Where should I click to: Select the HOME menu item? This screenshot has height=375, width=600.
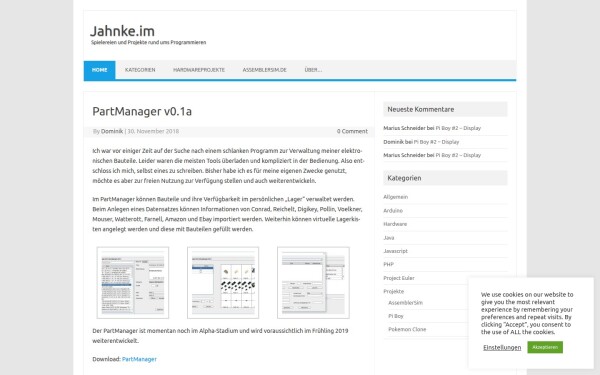(99, 70)
